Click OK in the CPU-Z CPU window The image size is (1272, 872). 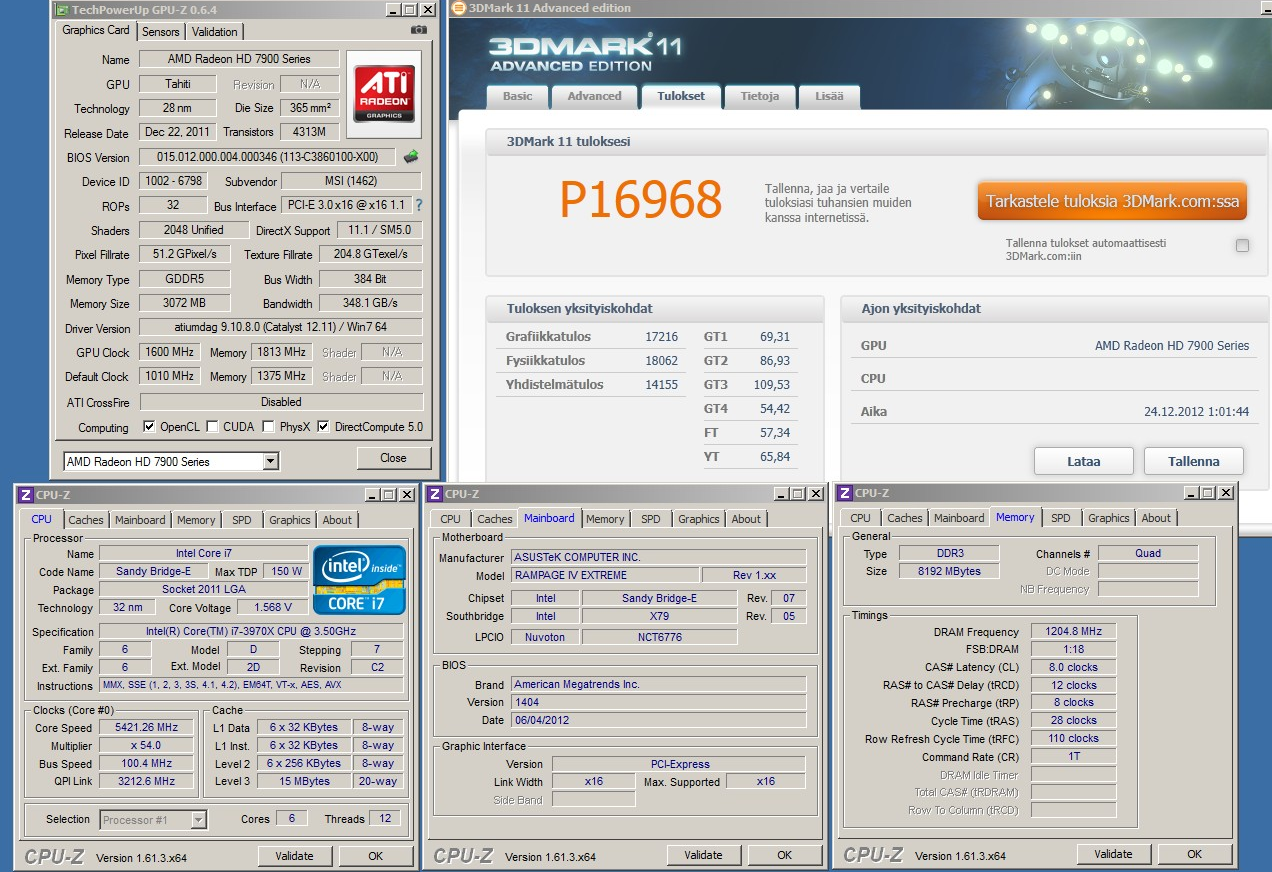[x=375, y=856]
